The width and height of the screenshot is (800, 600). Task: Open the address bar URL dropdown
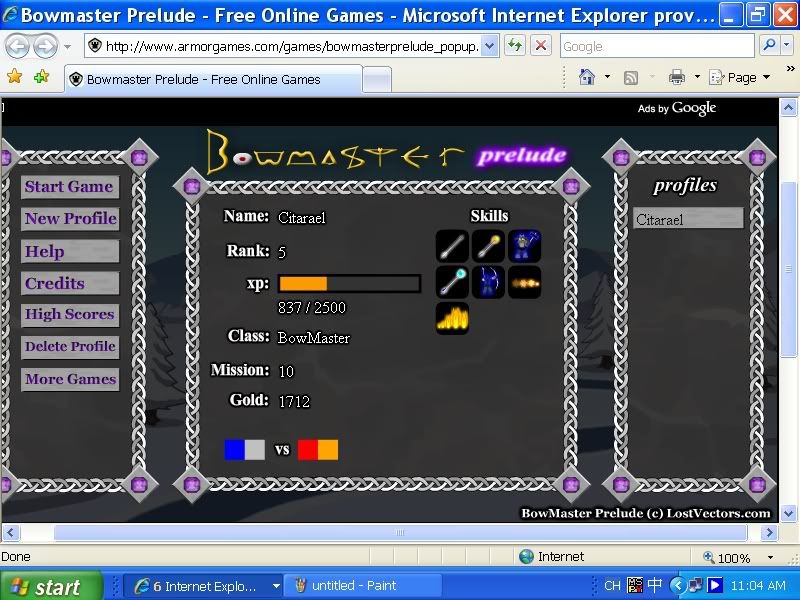[489, 46]
